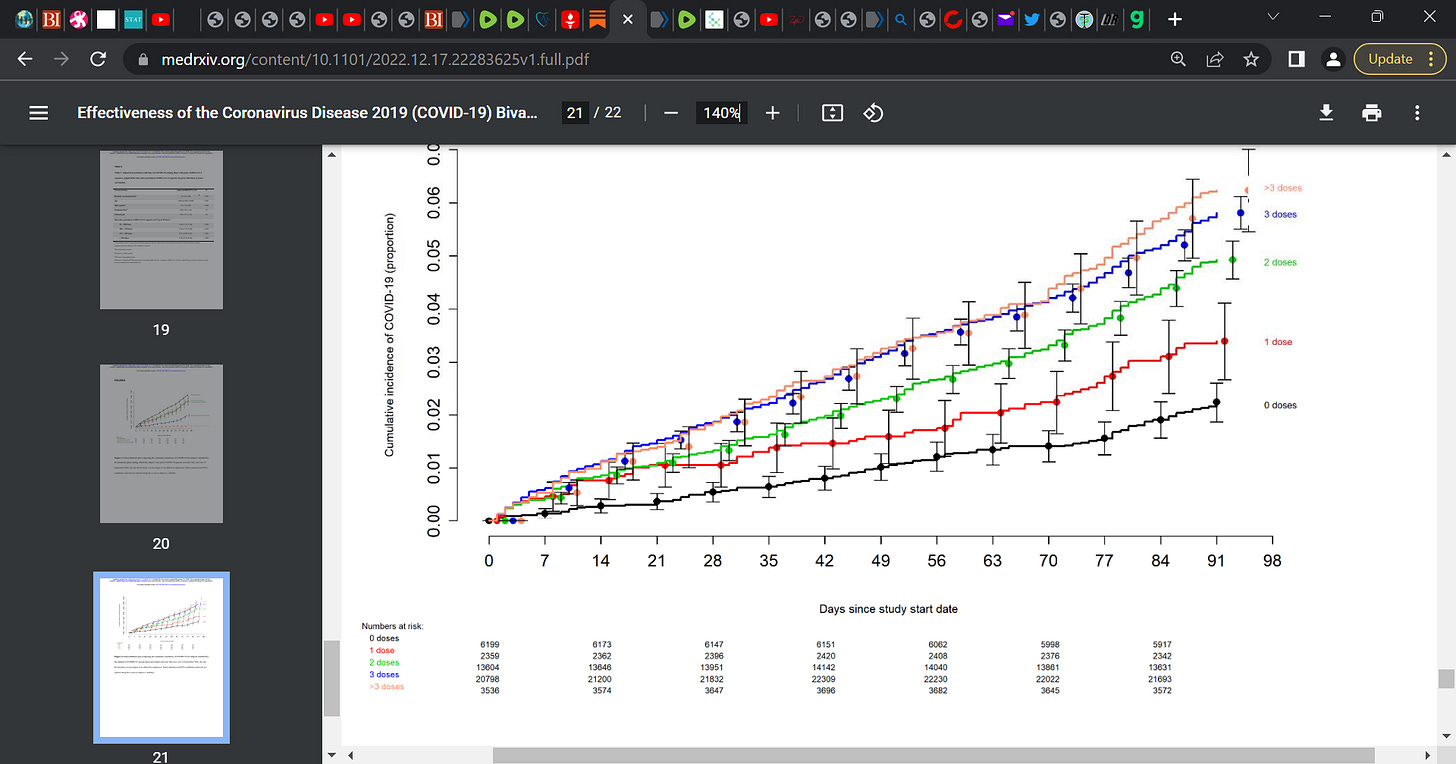Click the page number input box
Image resolution: width=1456 pixels, height=764 pixels.
(574, 113)
